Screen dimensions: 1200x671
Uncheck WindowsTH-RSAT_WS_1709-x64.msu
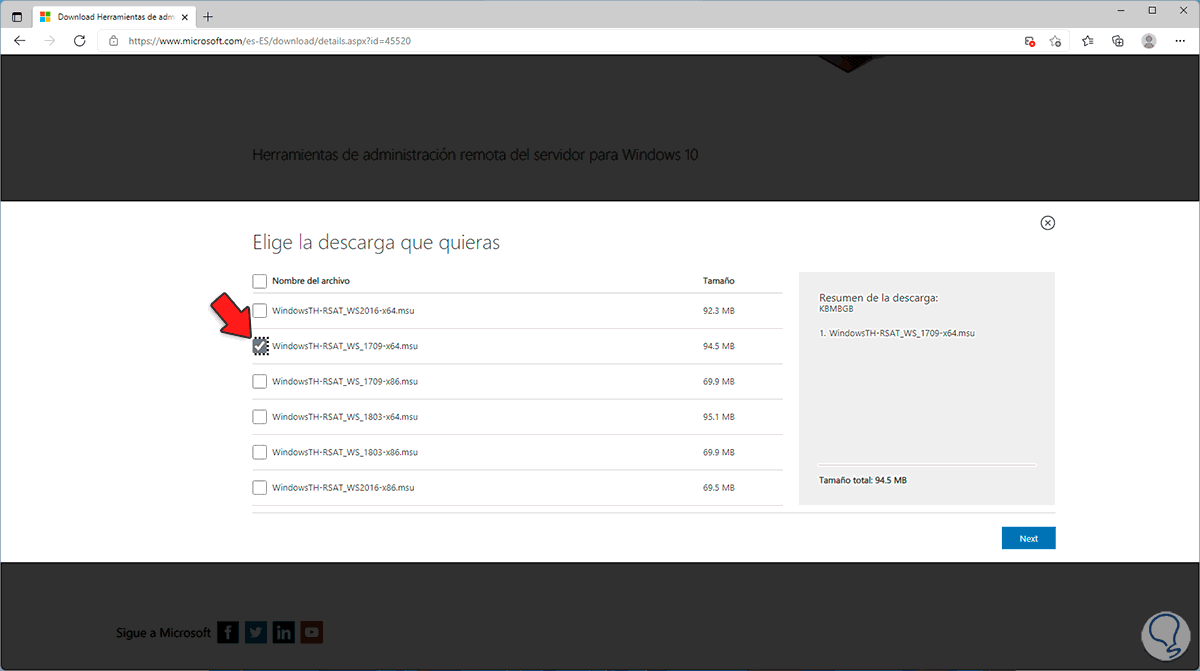[x=260, y=346]
